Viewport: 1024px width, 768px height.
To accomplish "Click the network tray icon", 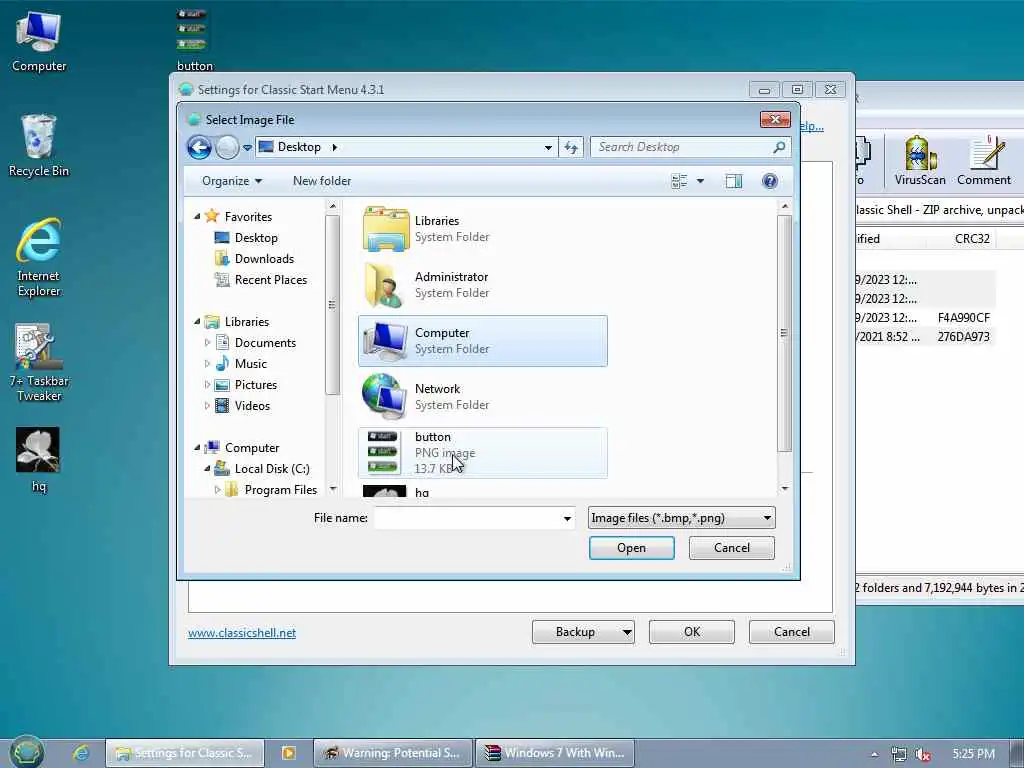I will [x=899, y=754].
